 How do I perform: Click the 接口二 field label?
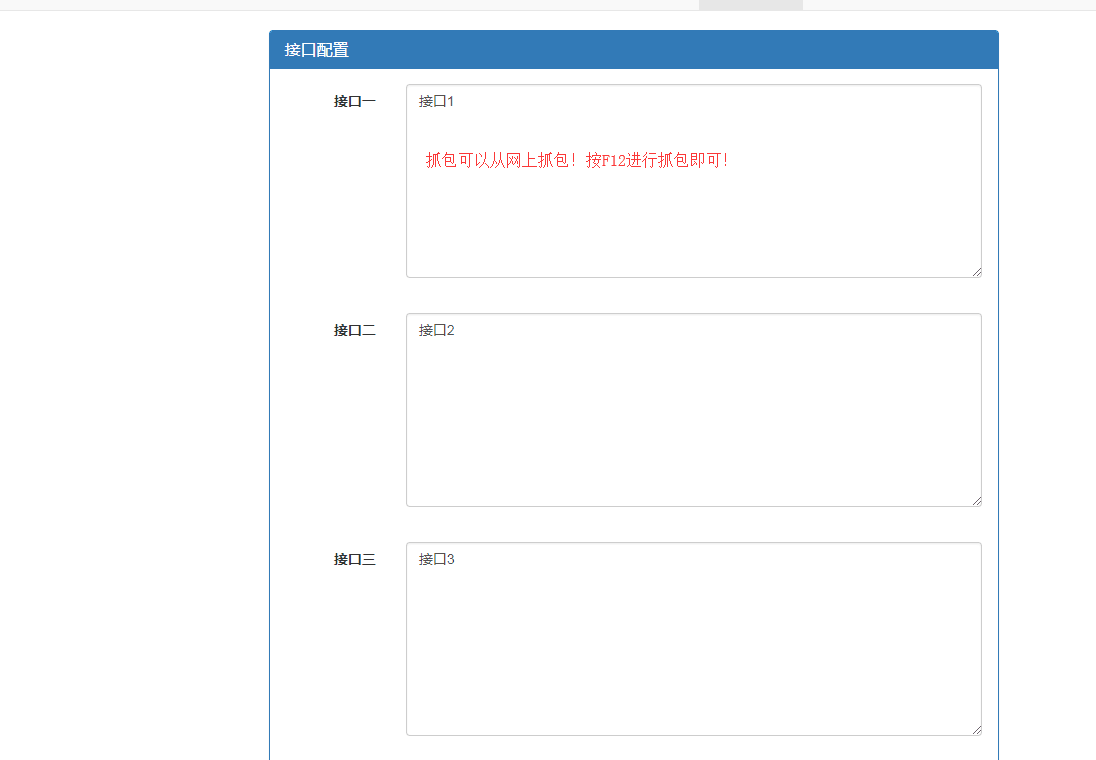click(x=354, y=330)
